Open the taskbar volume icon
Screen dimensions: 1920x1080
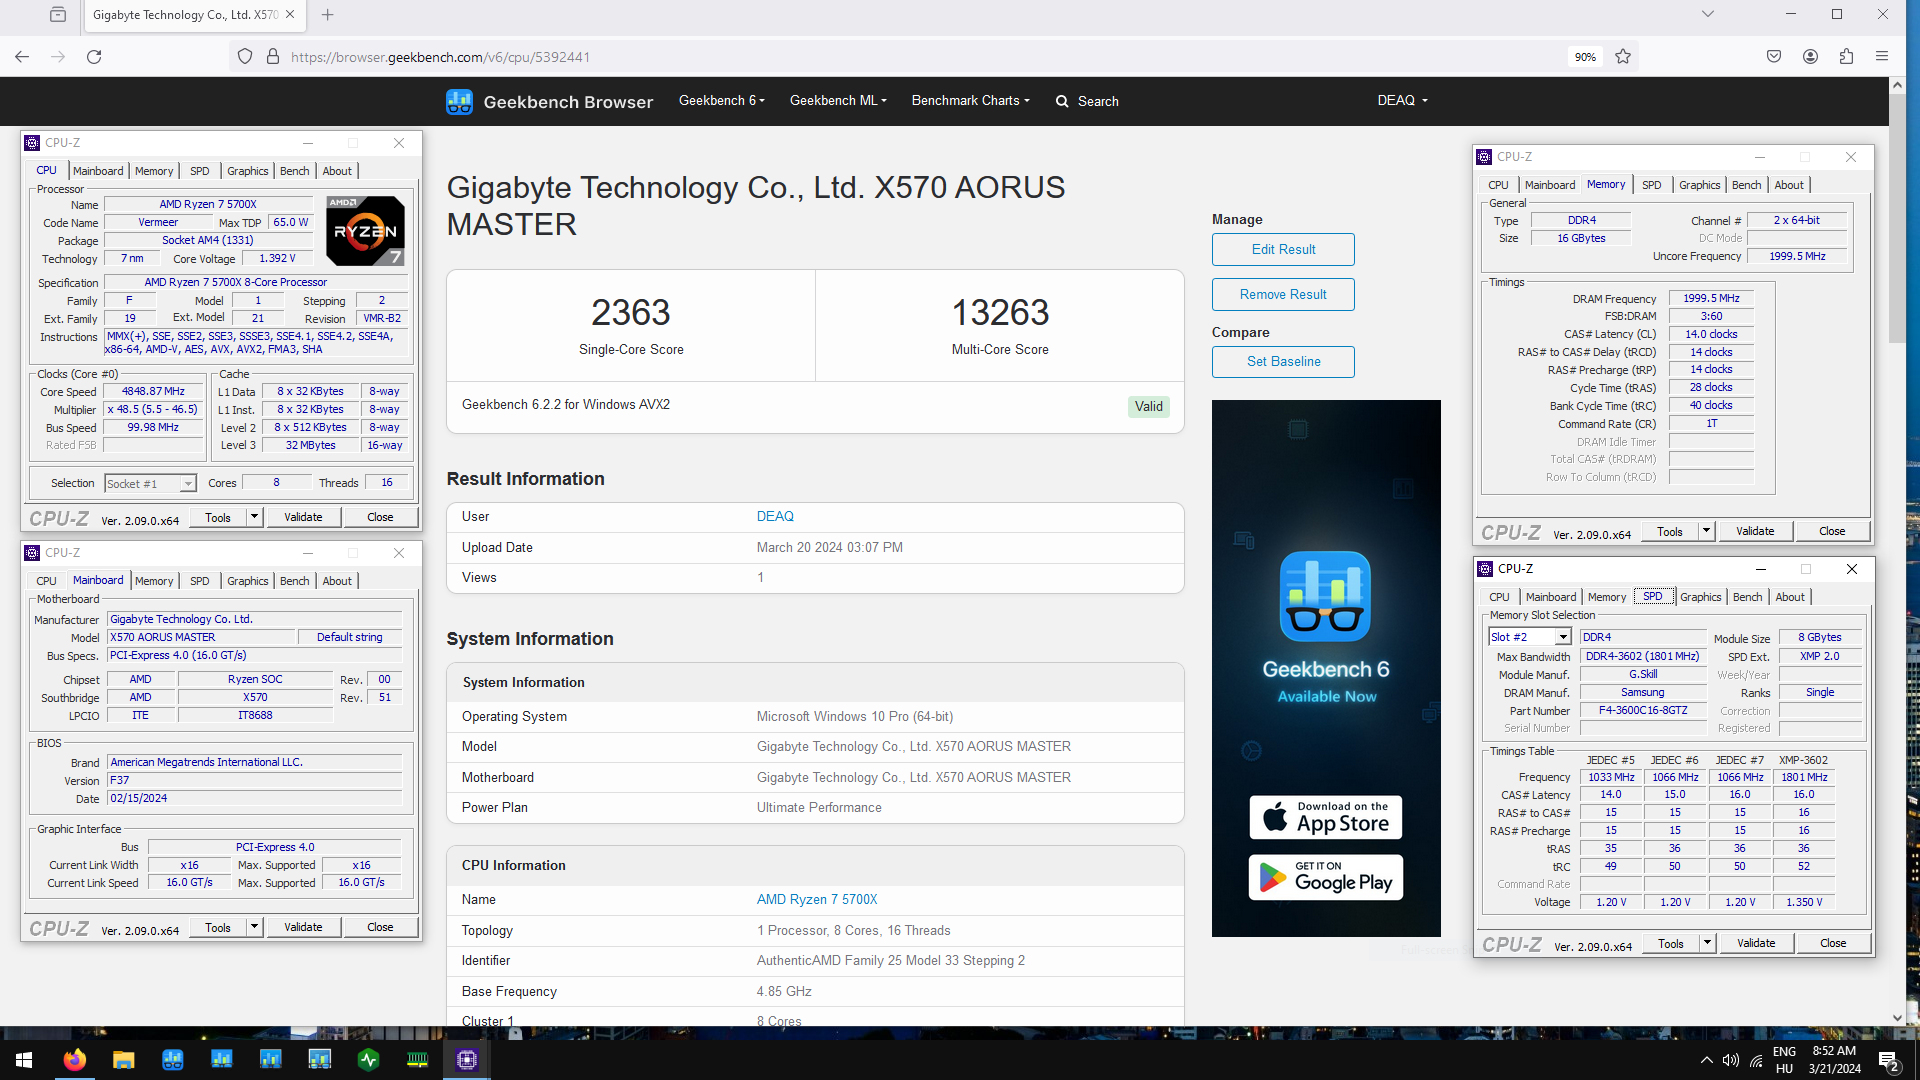click(x=1731, y=1060)
